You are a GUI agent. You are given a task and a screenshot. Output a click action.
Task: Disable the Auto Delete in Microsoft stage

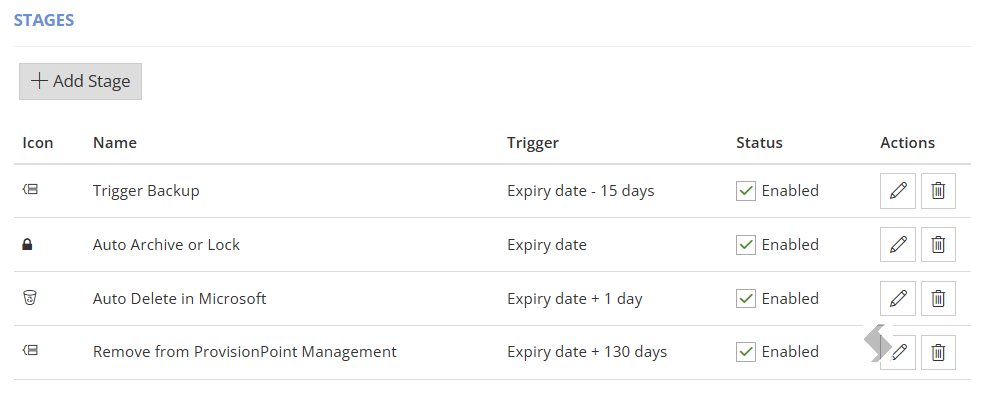tap(746, 298)
